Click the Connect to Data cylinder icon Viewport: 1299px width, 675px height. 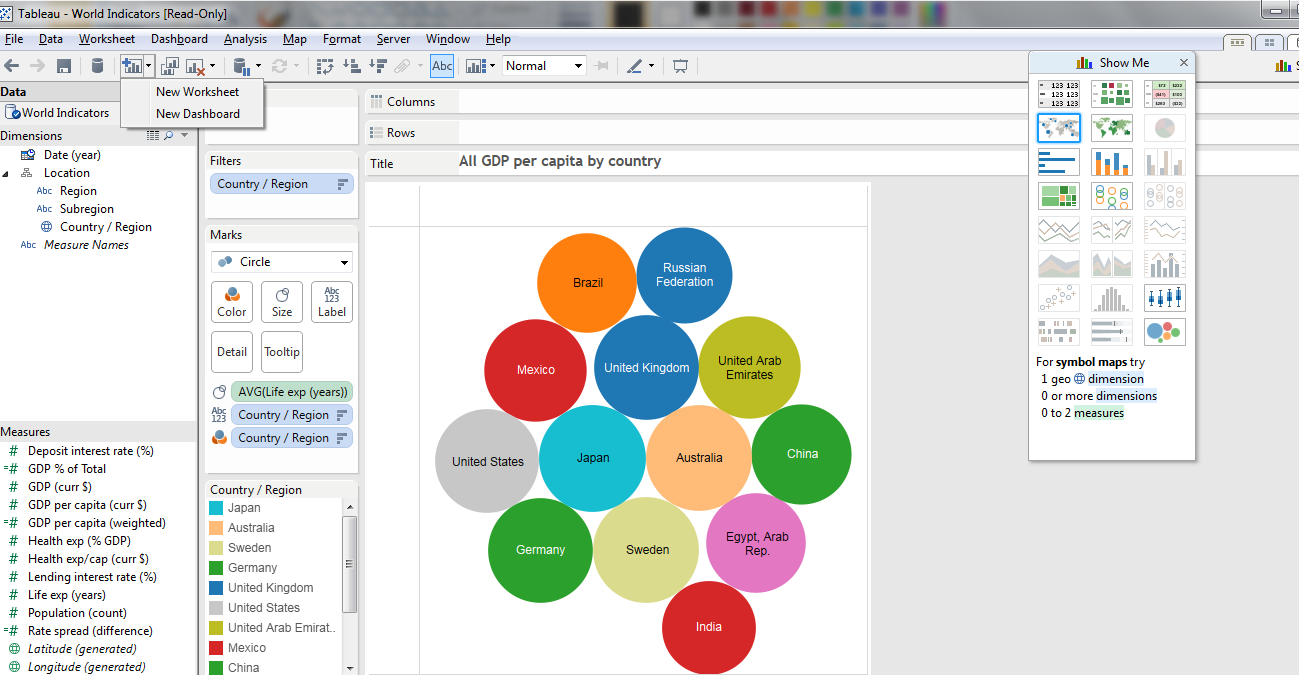point(97,66)
